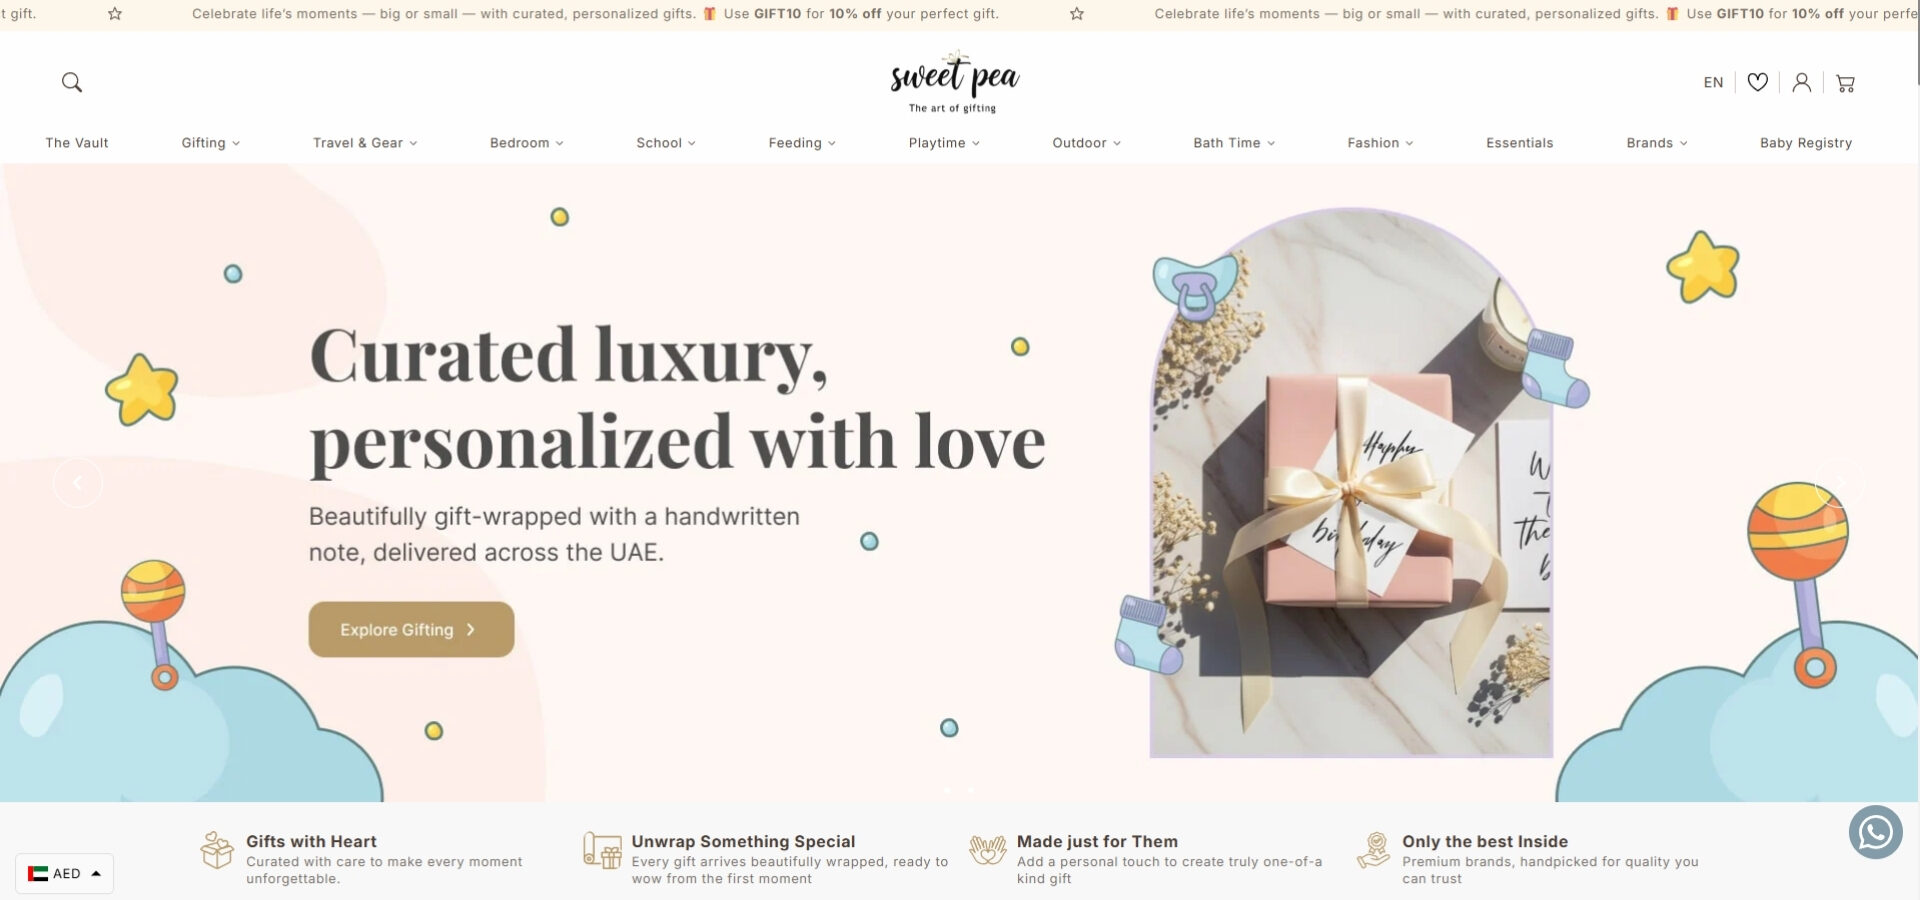
Task: Expand the Gifting menu
Action: click(x=210, y=143)
